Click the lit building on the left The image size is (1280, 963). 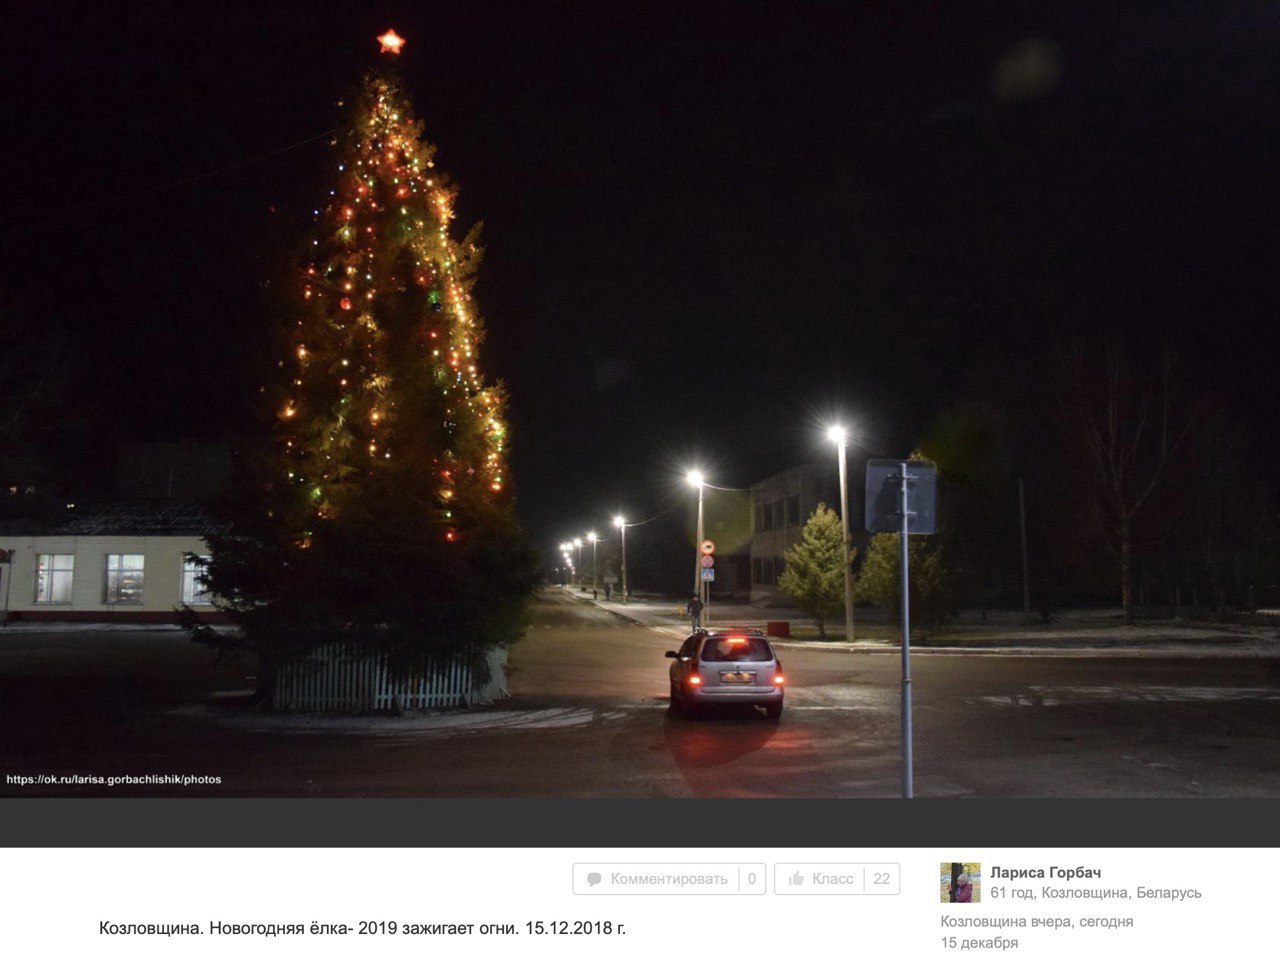[108, 578]
